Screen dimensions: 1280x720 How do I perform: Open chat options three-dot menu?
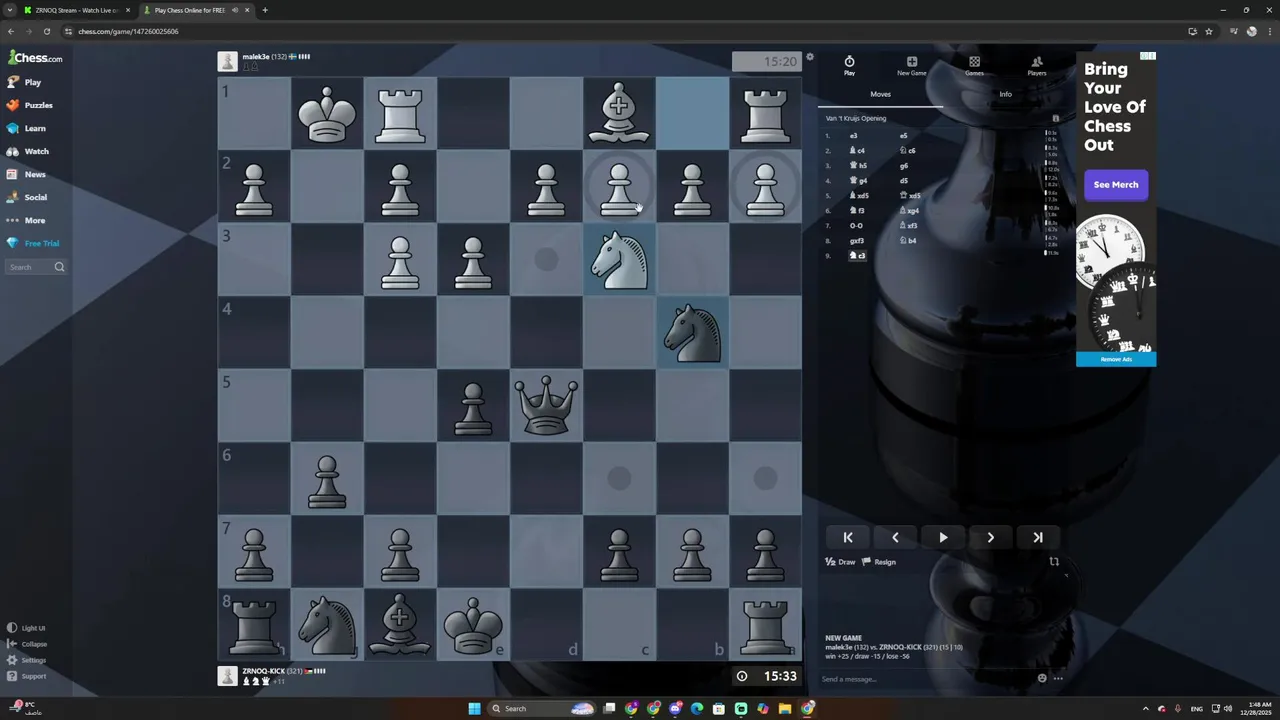(1058, 678)
